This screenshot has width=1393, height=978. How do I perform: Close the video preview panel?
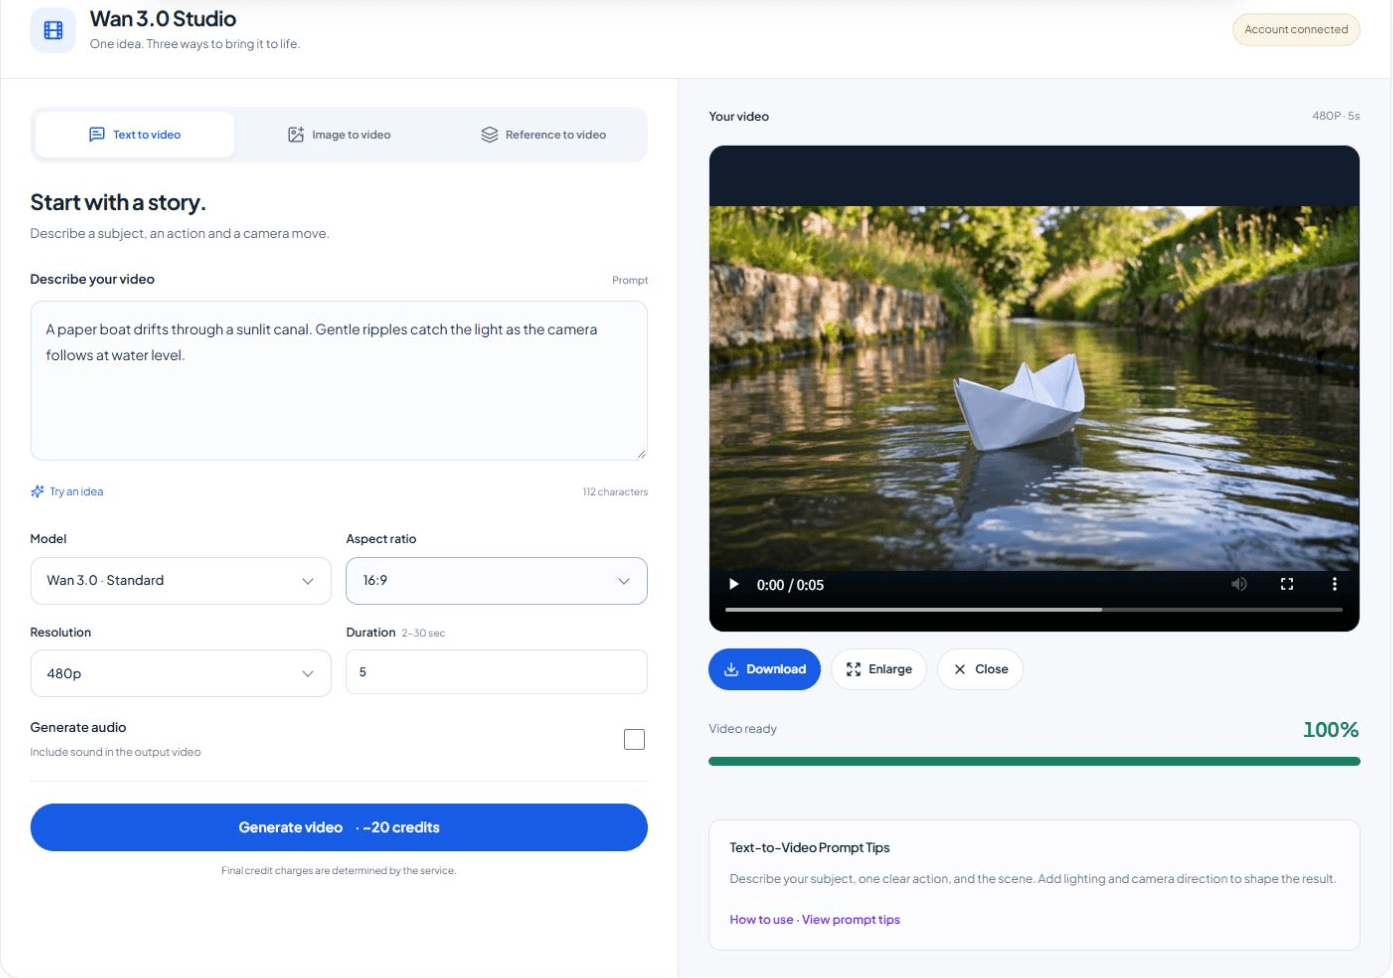[980, 670]
